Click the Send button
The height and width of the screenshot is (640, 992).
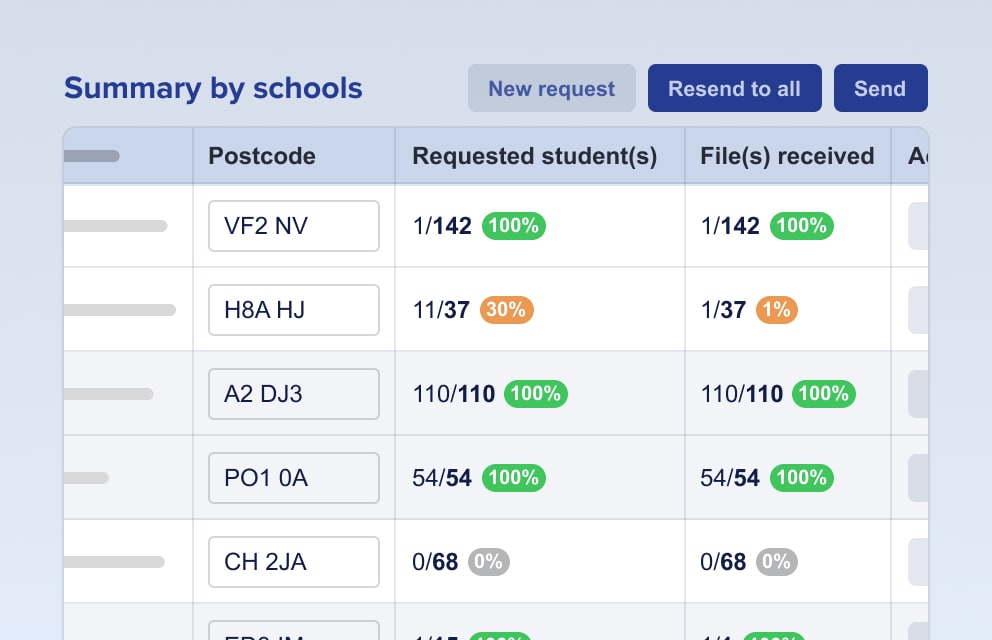(x=881, y=88)
